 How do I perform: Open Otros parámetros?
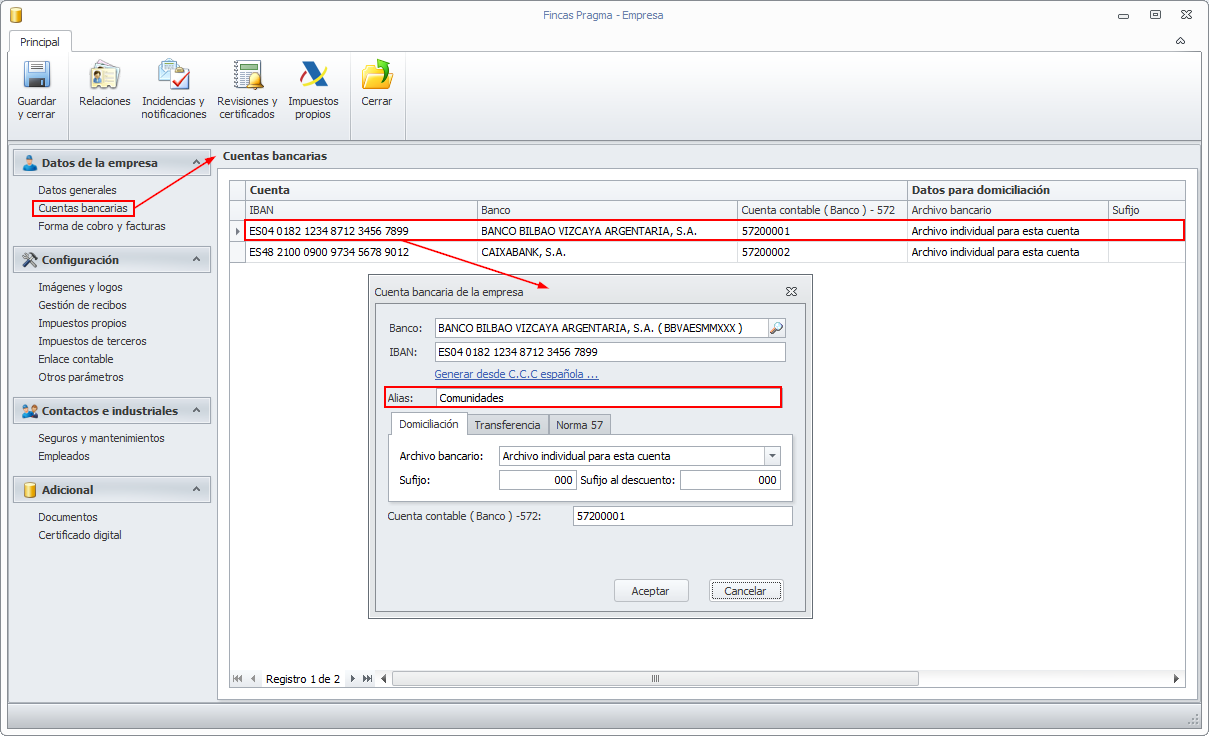pyautogui.click(x=81, y=377)
